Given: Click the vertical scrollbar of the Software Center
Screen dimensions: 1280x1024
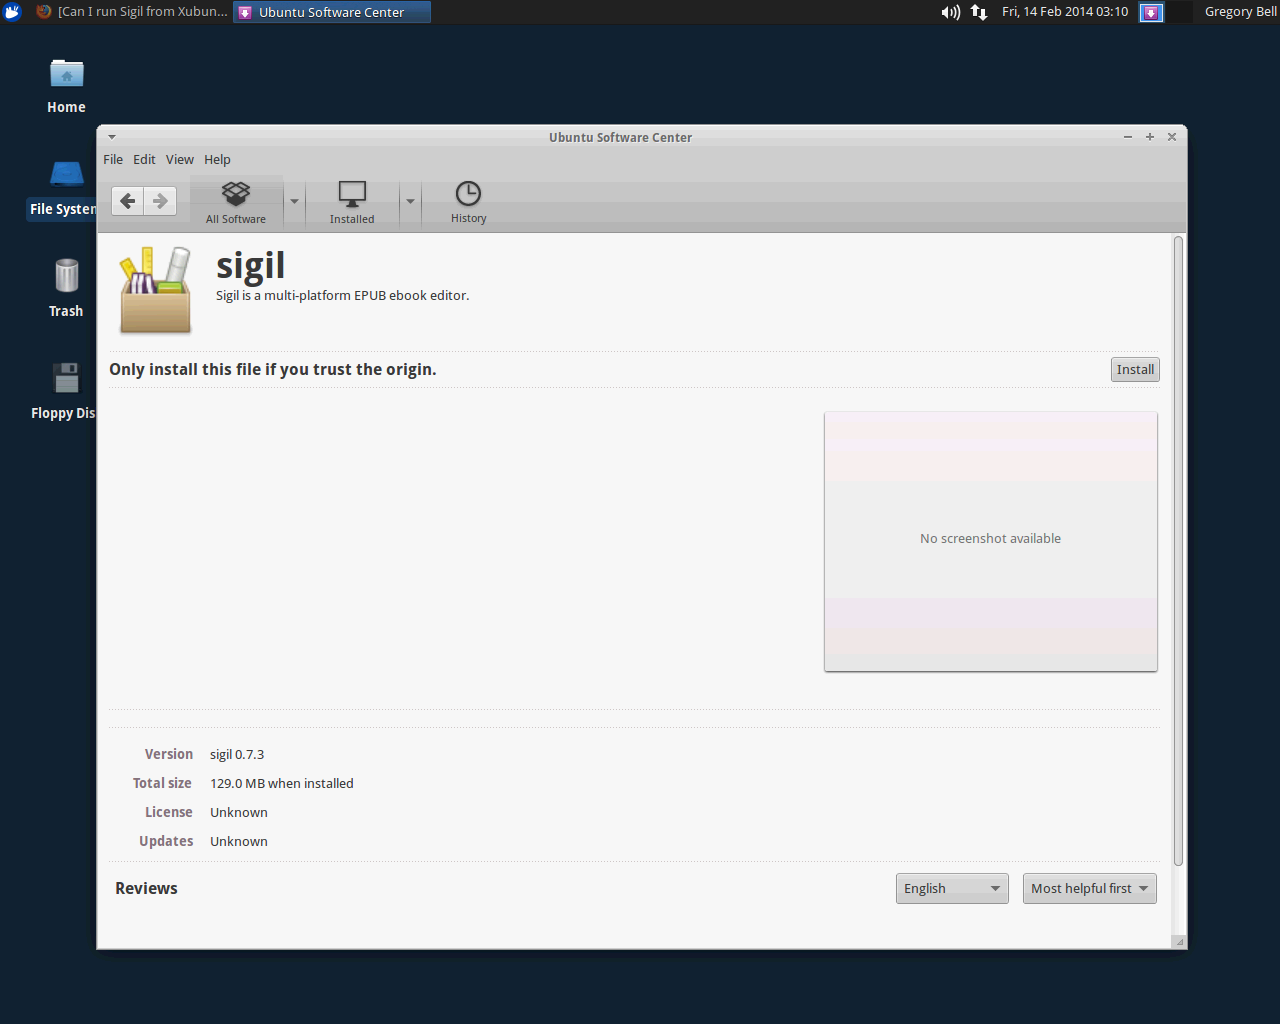Looking at the screenshot, I should point(1178,550).
